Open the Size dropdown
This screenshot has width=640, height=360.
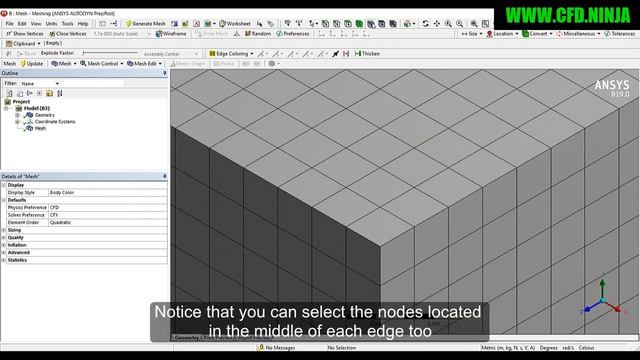(x=471, y=34)
